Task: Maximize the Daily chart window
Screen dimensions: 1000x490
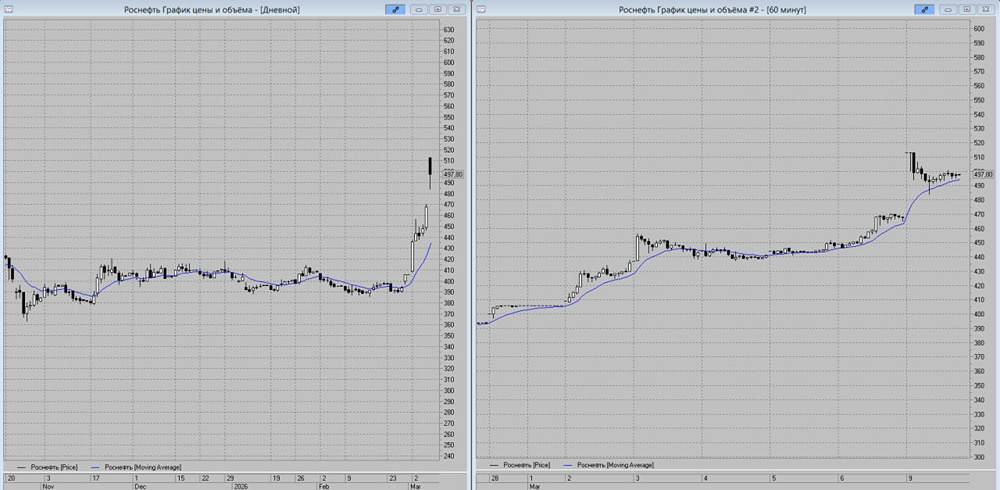Action: pyautogui.click(x=438, y=10)
